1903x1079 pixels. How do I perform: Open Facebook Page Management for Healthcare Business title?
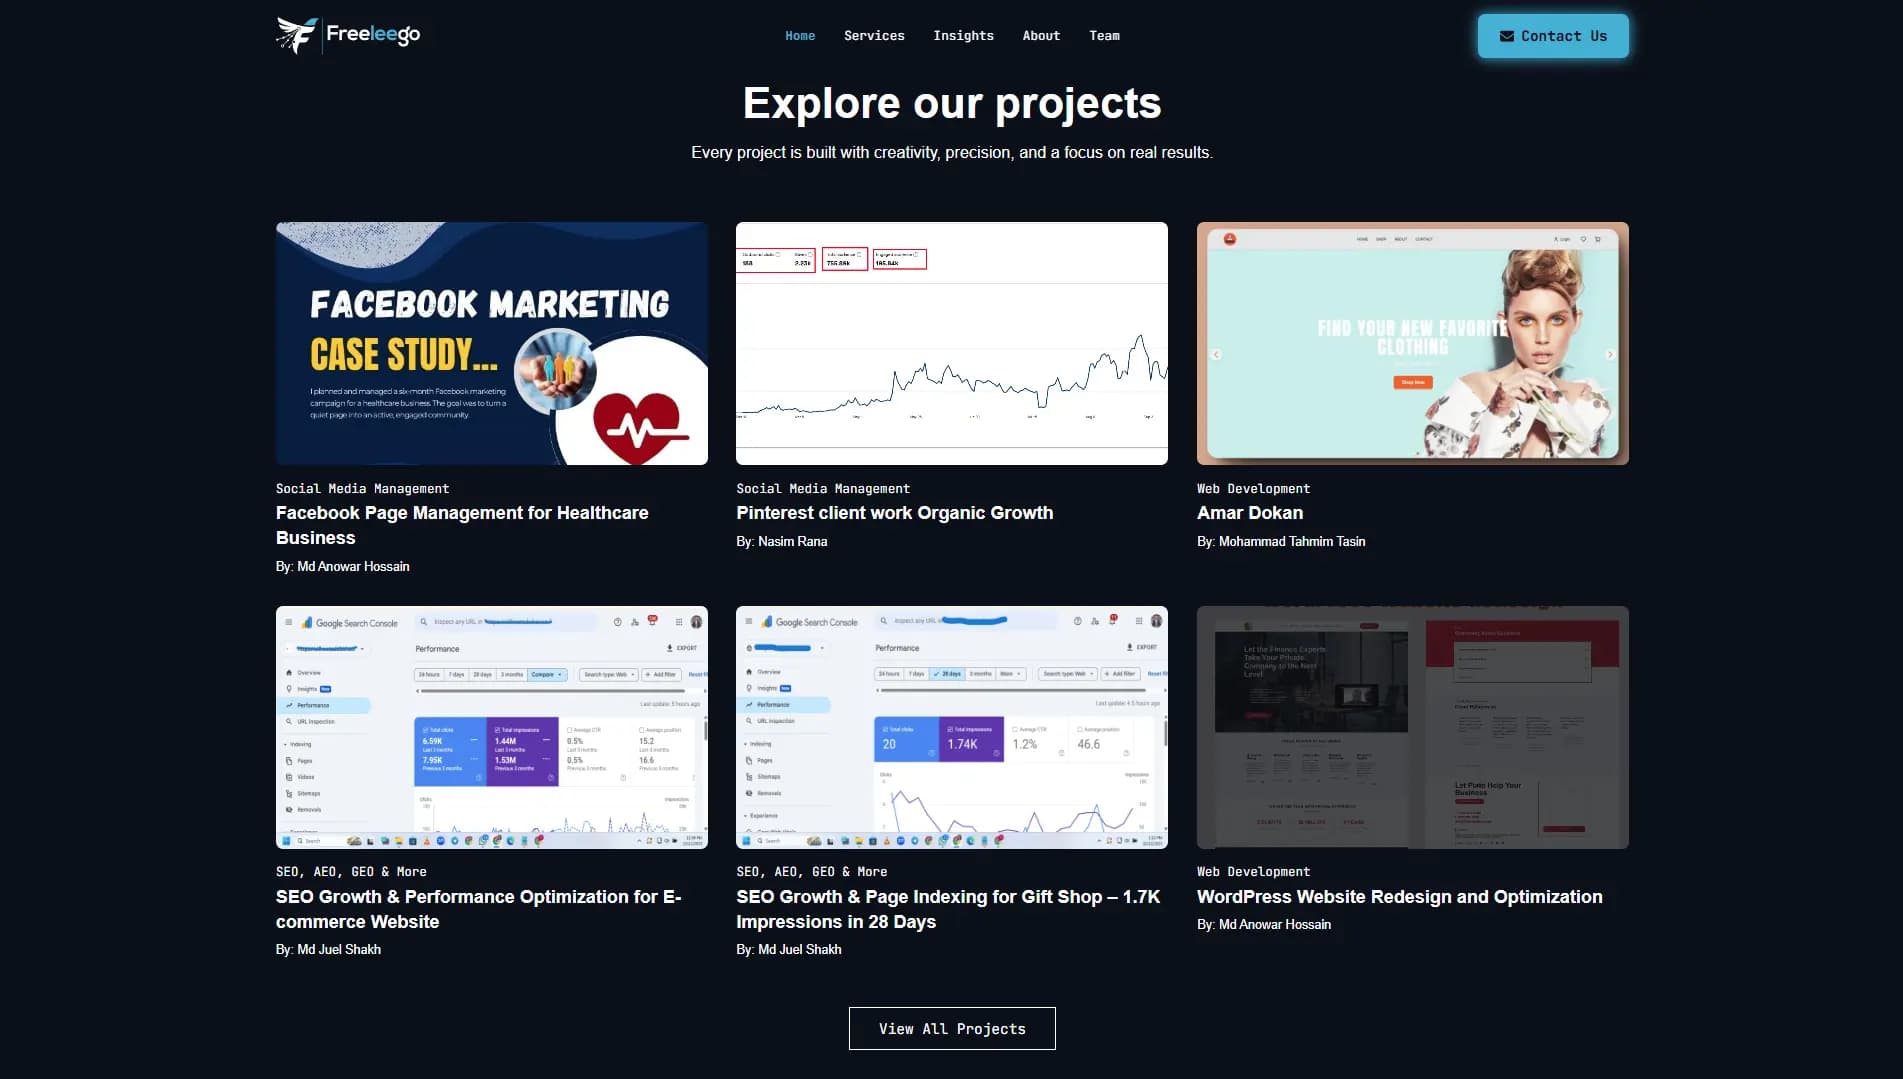[462, 525]
